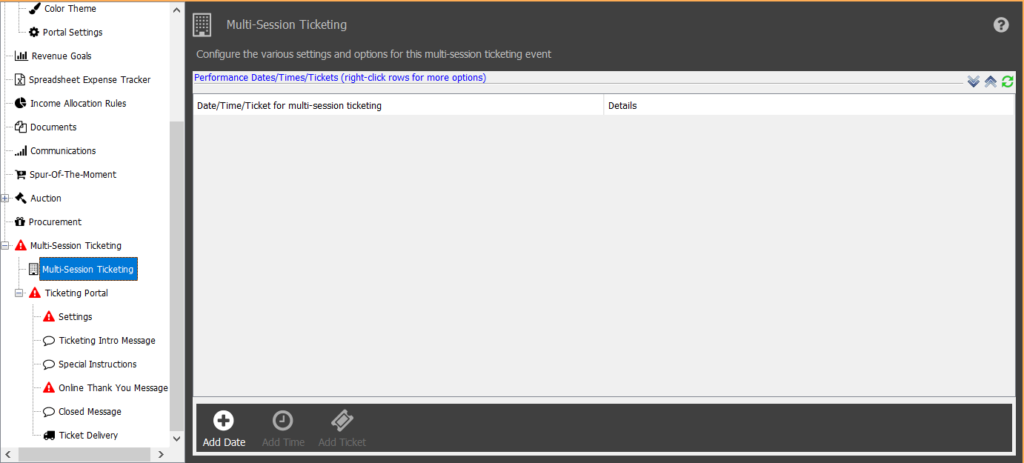Select Special Instructions tree item

(x=97, y=364)
